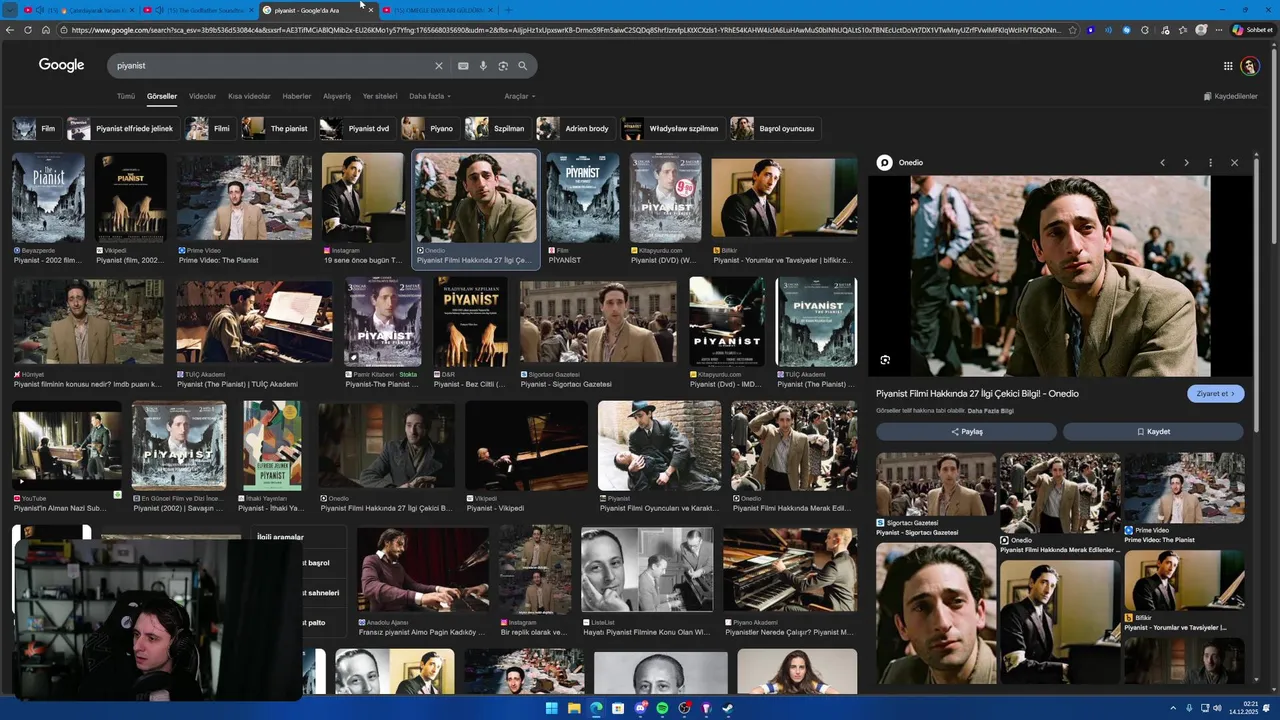Switch to the Haberler tab

point(297,97)
